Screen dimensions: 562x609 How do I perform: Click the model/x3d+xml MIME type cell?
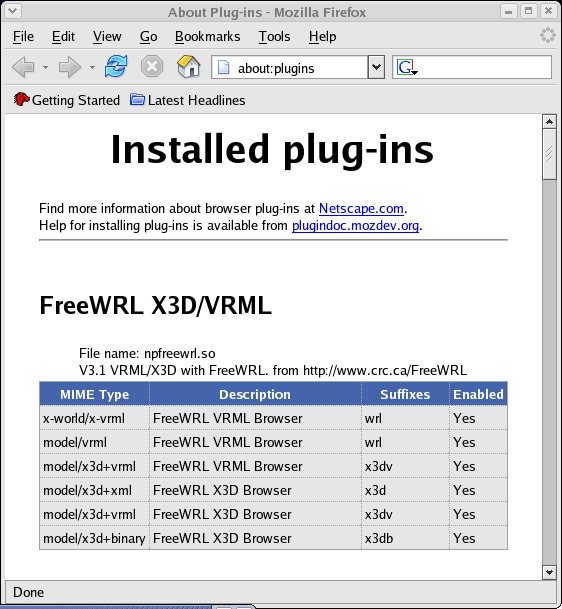[x=94, y=491]
